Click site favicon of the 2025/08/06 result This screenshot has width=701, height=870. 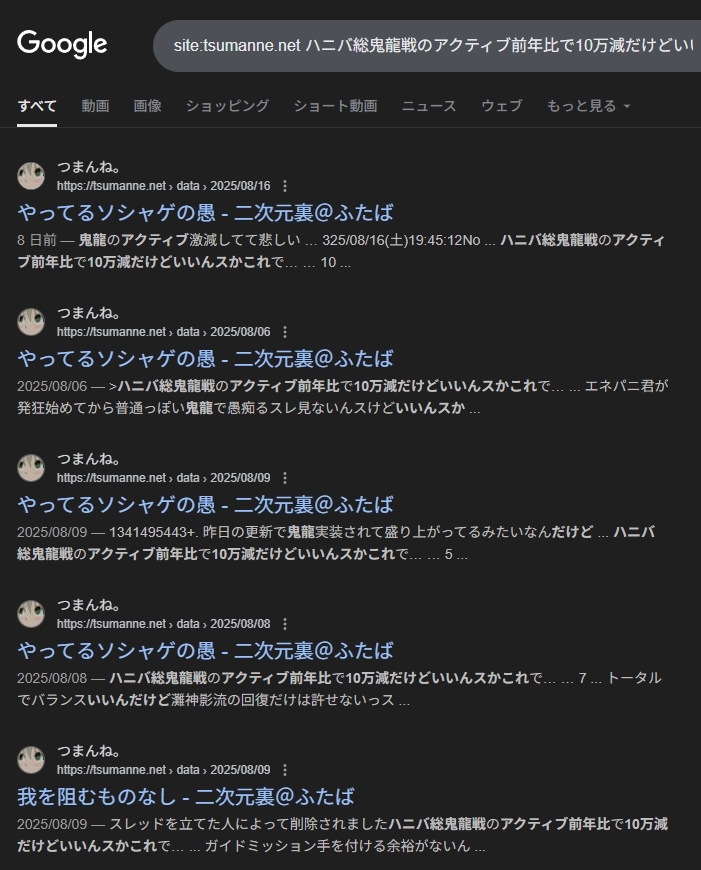(31, 322)
